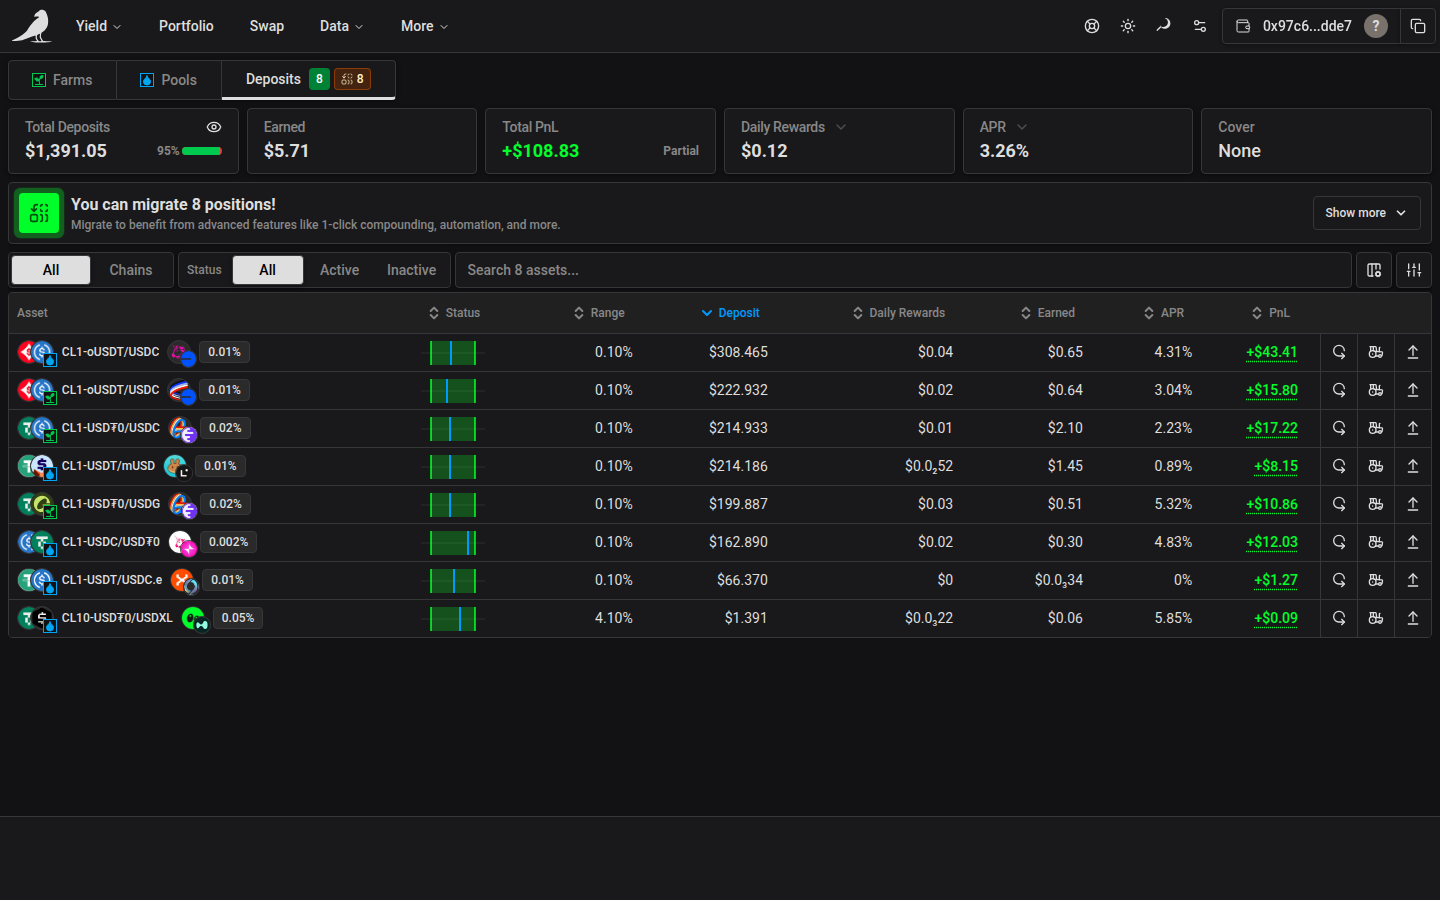Open the settings sliders icon in header
Screen dimensions: 1440x900
pos(1200,26)
